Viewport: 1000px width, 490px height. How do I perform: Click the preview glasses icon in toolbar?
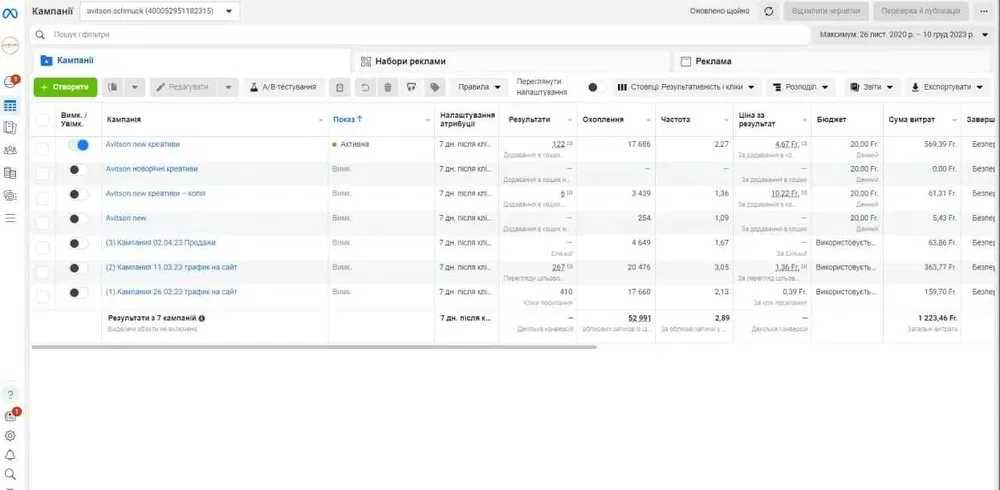pyautogui.click(x=411, y=87)
